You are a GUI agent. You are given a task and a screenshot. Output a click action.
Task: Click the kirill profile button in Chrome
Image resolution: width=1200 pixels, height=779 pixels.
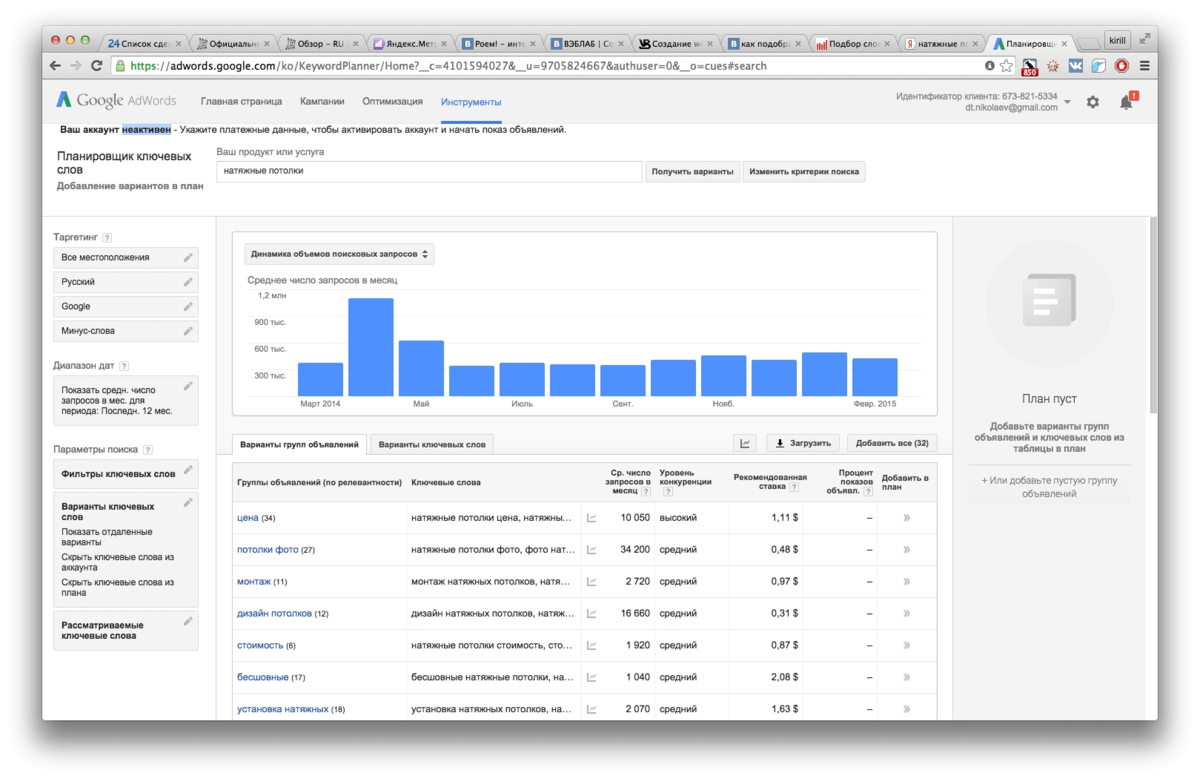pyautogui.click(x=1117, y=41)
